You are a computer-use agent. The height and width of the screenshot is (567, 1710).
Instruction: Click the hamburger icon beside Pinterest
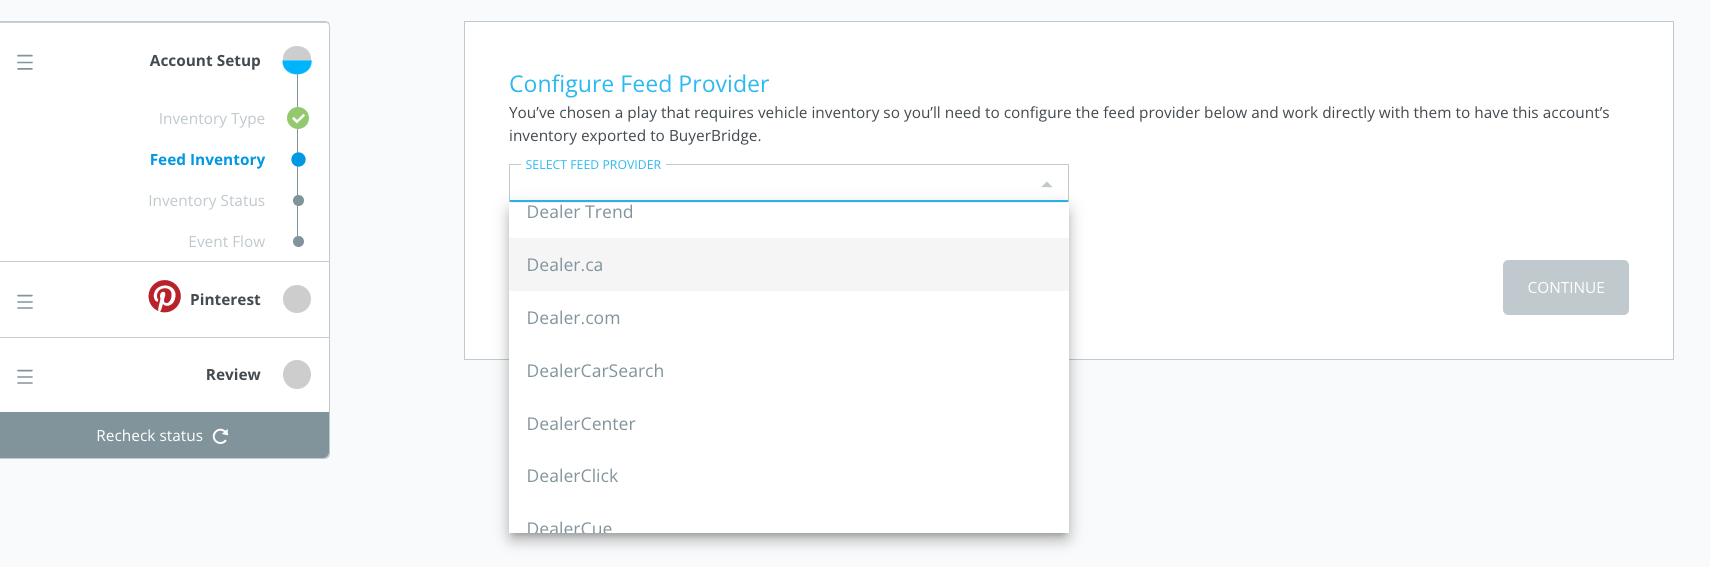pyautogui.click(x=25, y=301)
